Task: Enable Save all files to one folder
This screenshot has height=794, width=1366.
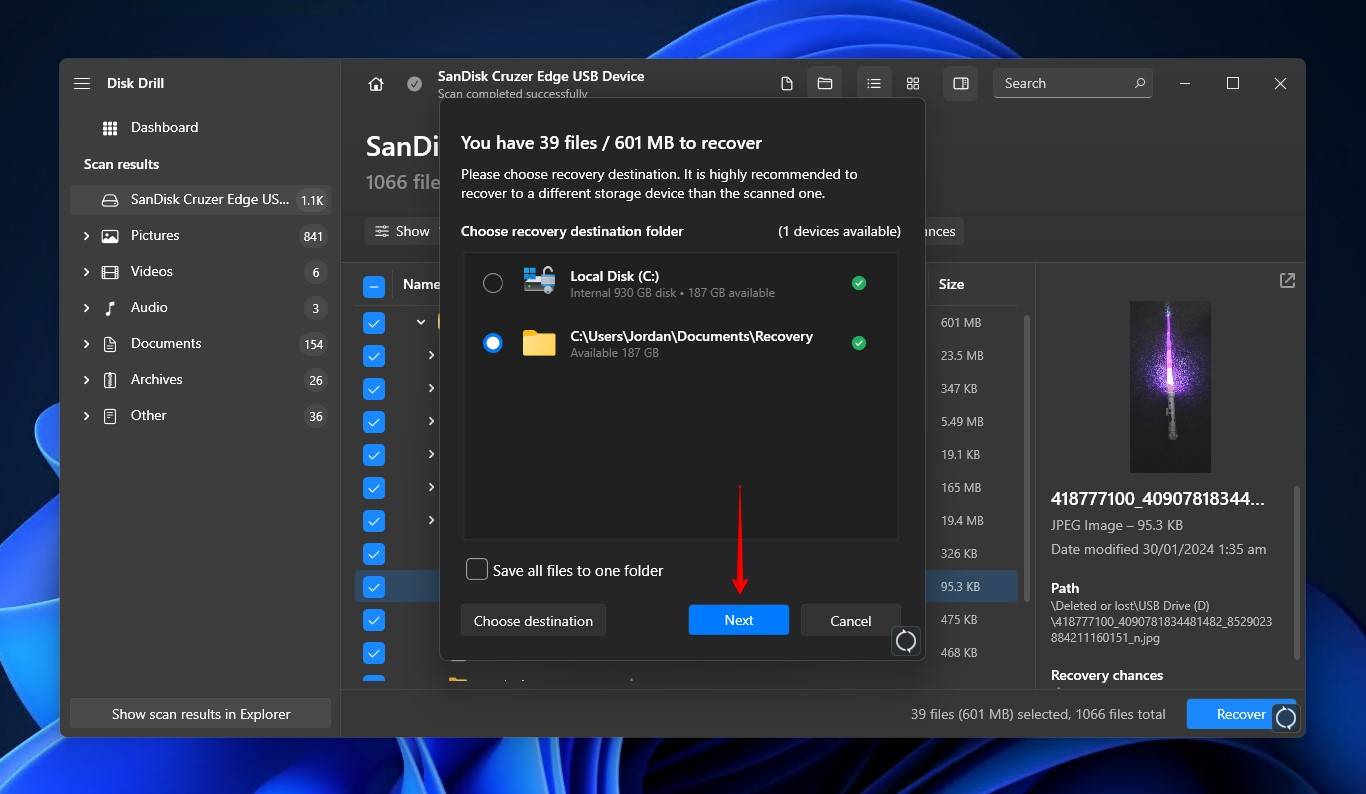Action: [477, 569]
